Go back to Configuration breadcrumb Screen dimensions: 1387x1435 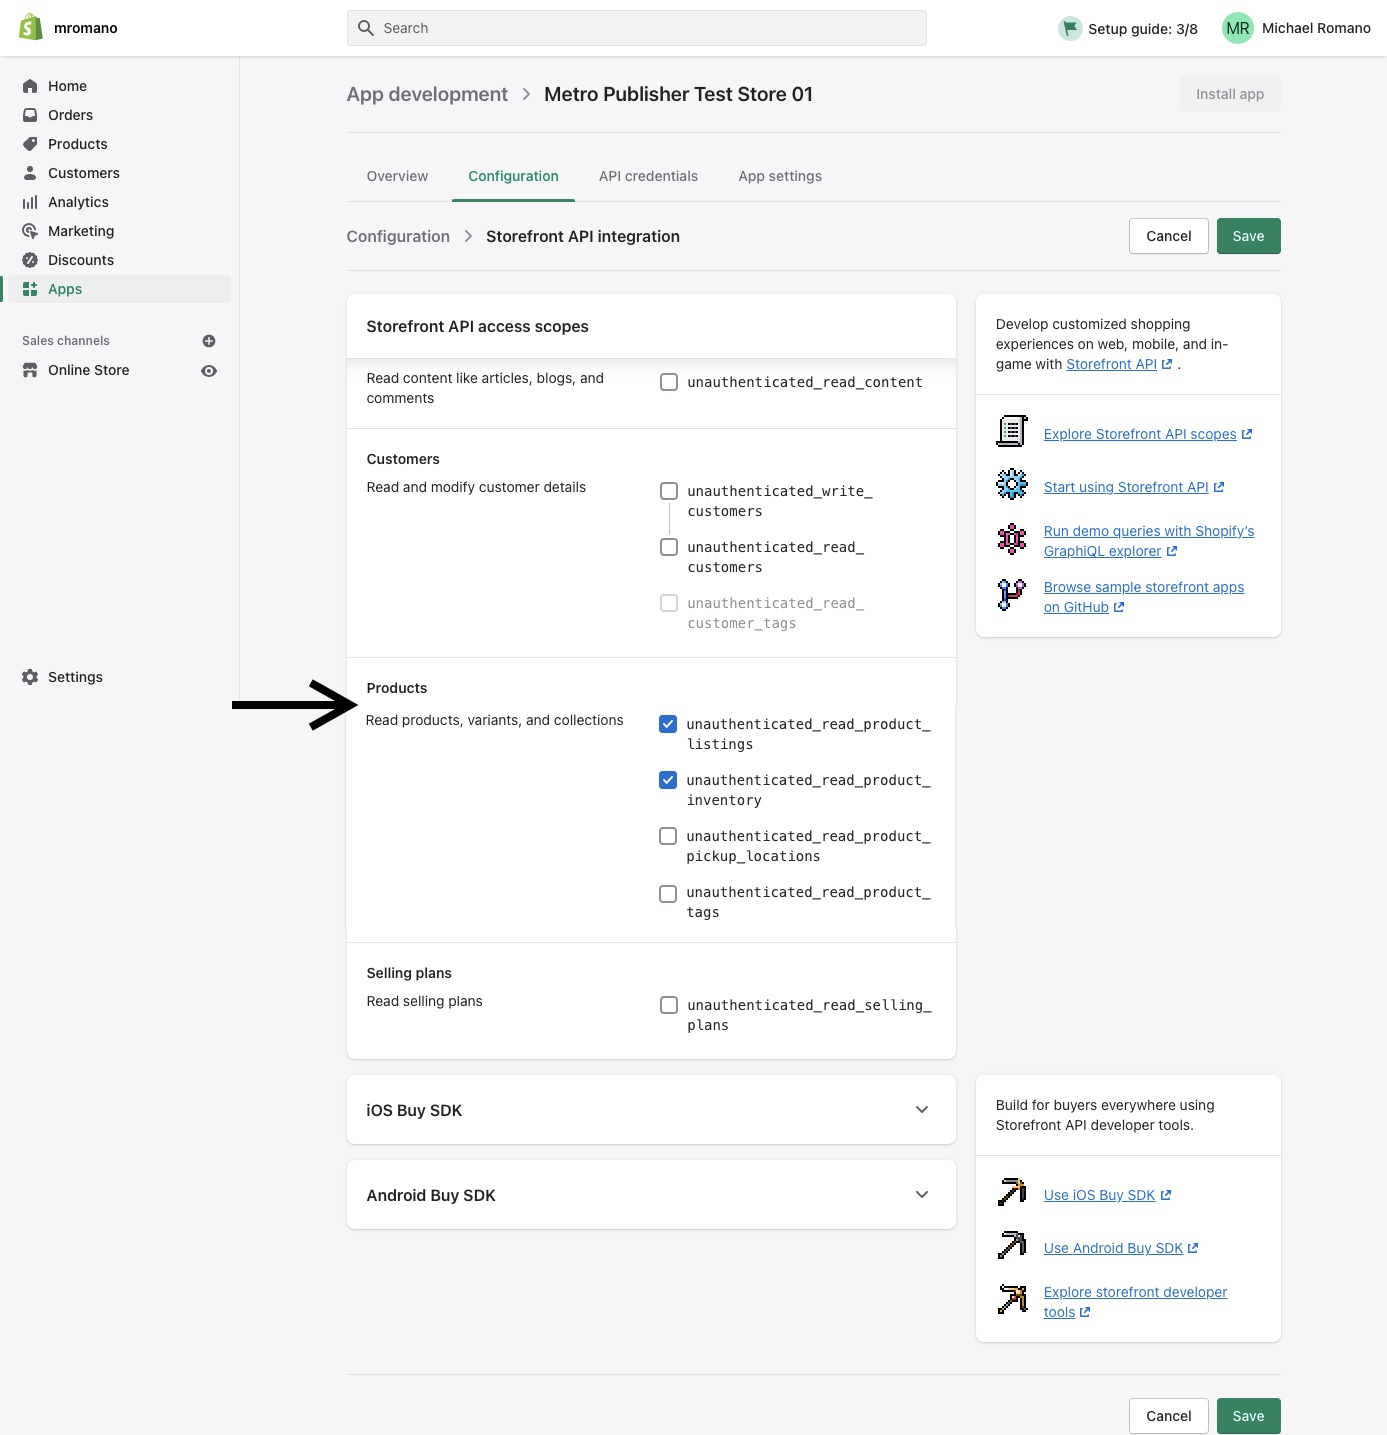coord(398,236)
